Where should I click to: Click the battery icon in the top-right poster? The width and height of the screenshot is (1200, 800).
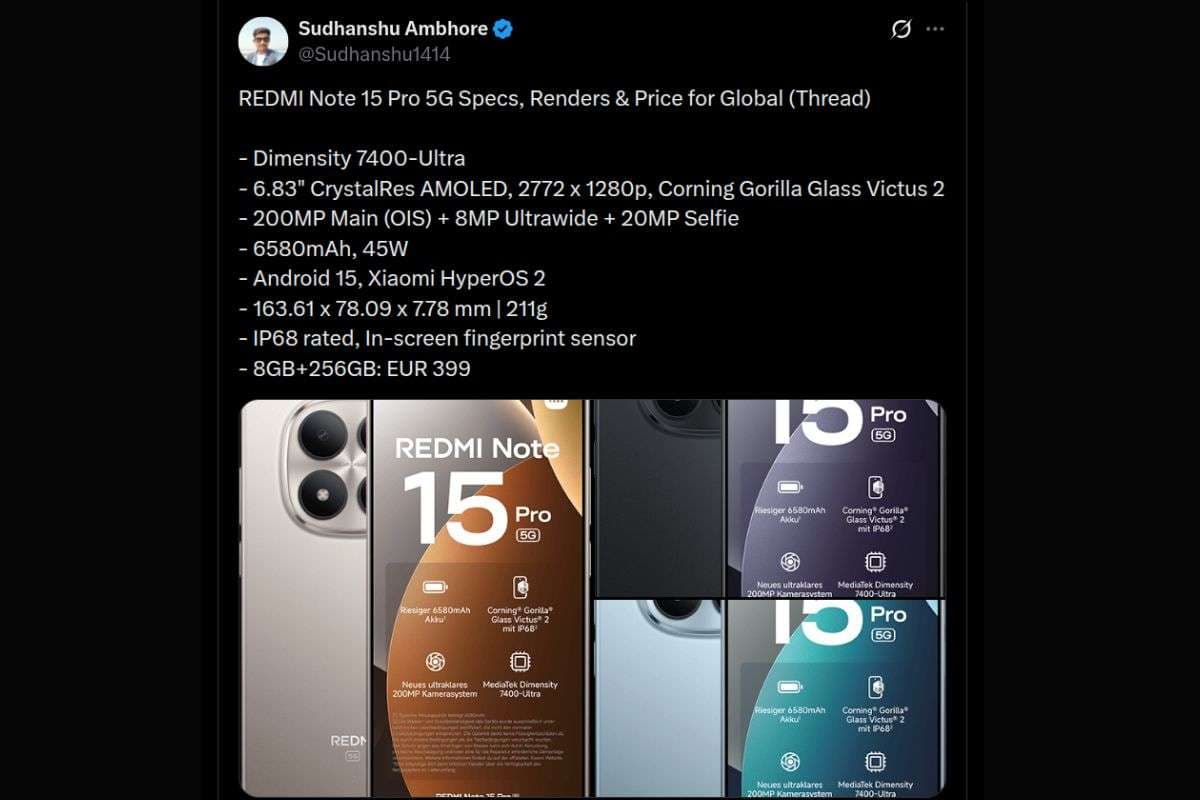790,487
